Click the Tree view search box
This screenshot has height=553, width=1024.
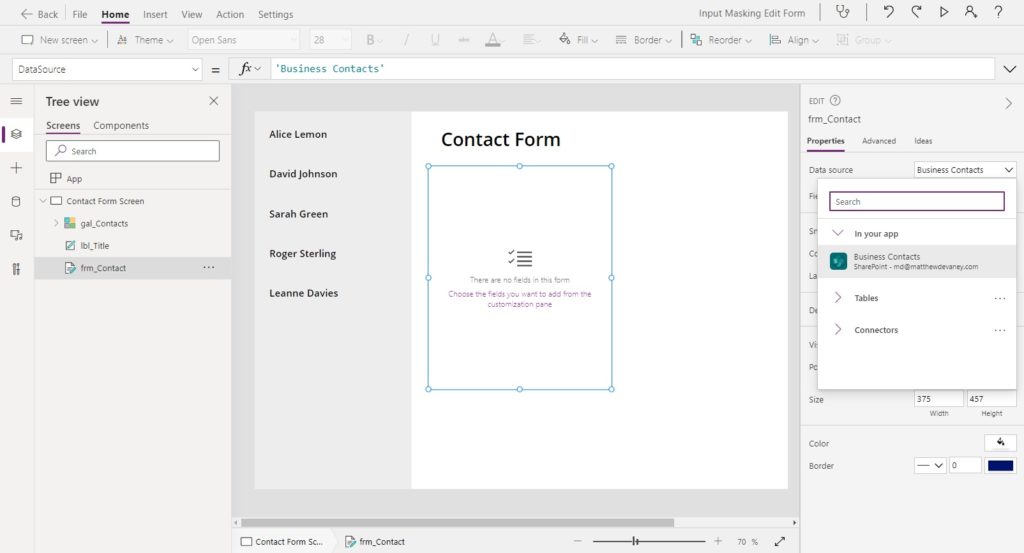pyautogui.click(x=133, y=151)
